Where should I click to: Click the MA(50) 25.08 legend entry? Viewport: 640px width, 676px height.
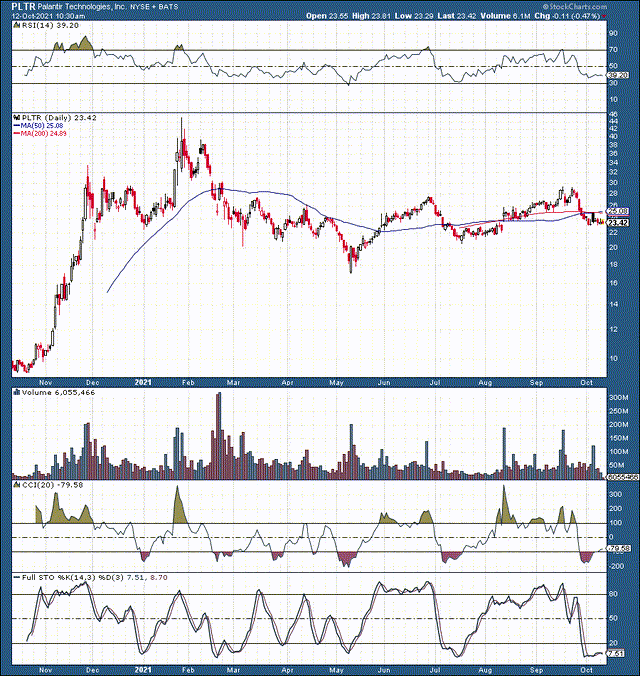tap(42, 125)
